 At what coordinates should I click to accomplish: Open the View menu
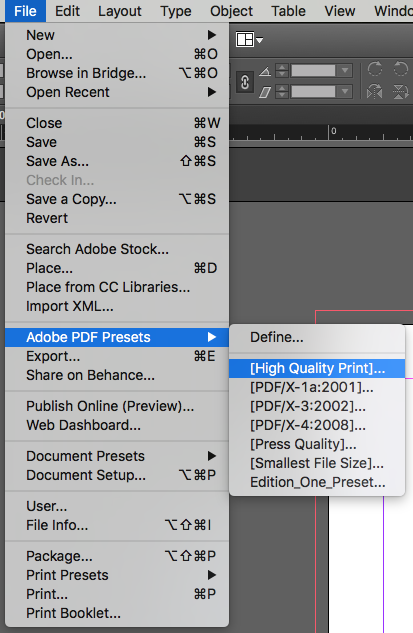point(340,11)
